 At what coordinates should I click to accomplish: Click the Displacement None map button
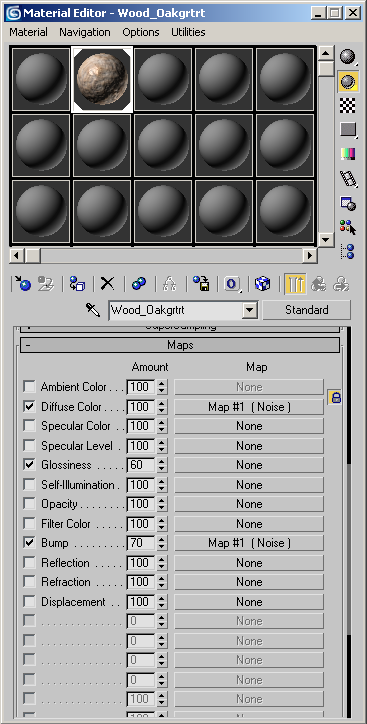pyautogui.click(x=249, y=602)
